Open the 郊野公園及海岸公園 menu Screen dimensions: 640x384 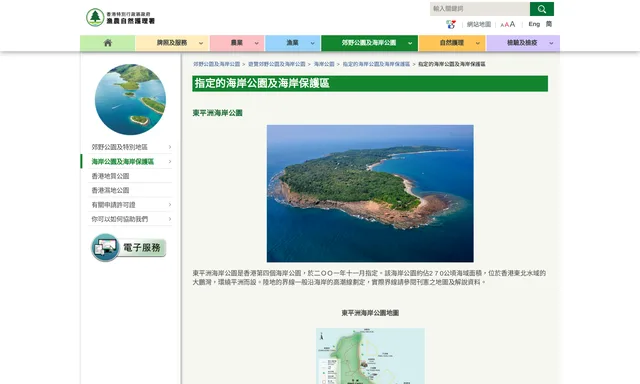click(x=369, y=43)
